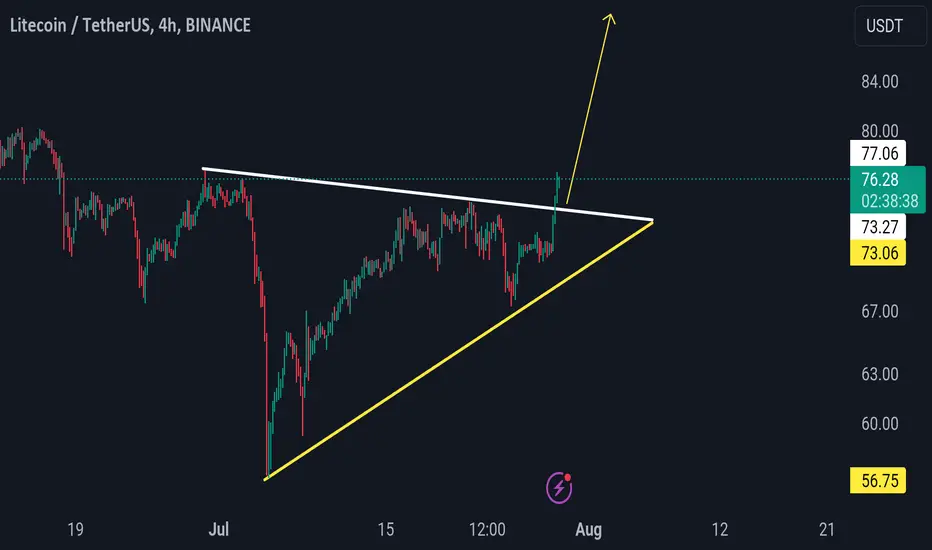Click the yellow 56.75 price label
Viewport: 932px width, 550px height.
pyautogui.click(x=878, y=480)
